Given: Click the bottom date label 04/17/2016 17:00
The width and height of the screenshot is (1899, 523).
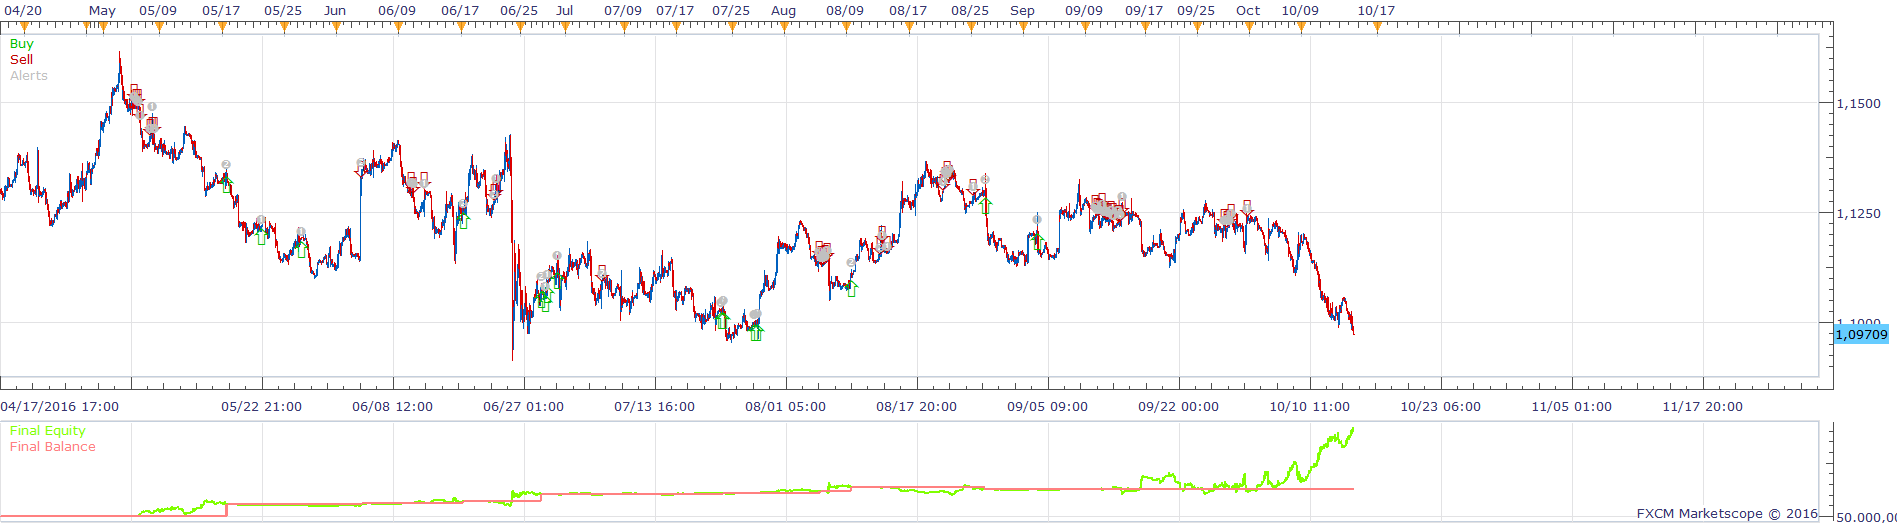Looking at the screenshot, I should 60,407.
